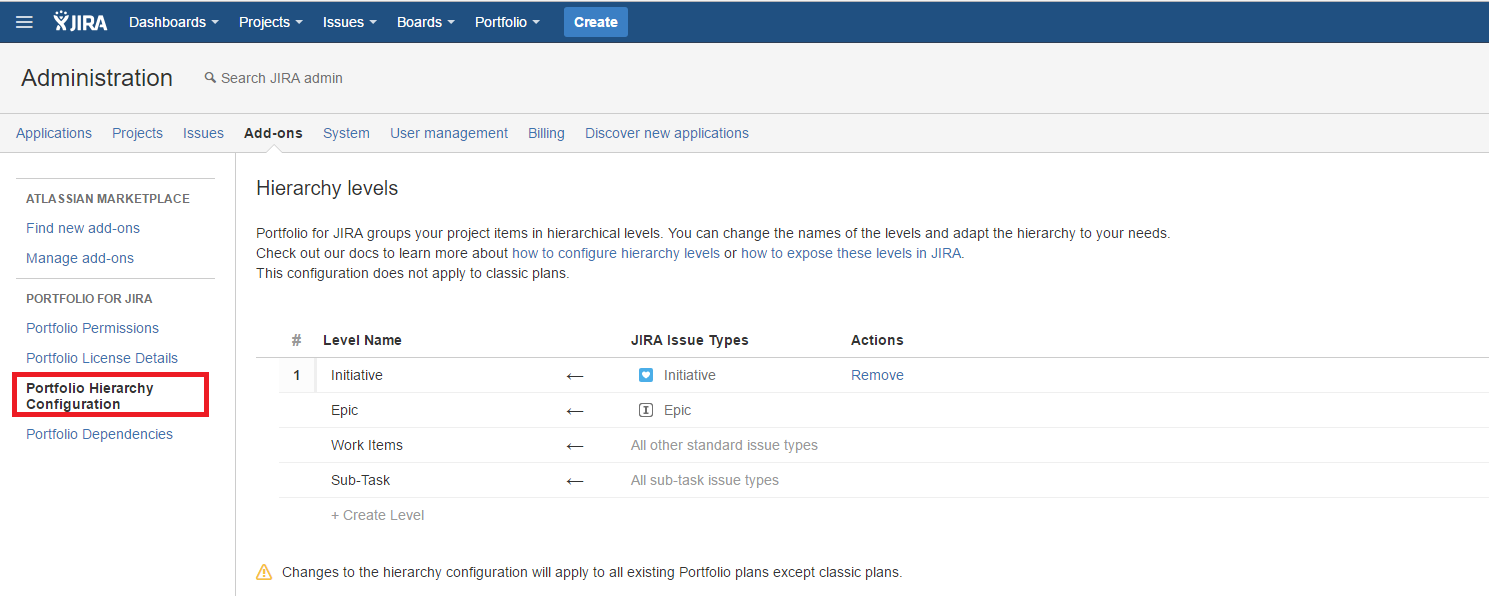Viewport: 1489px width, 596px height.
Task: Click the Epic issue type icon
Action: pos(646,410)
